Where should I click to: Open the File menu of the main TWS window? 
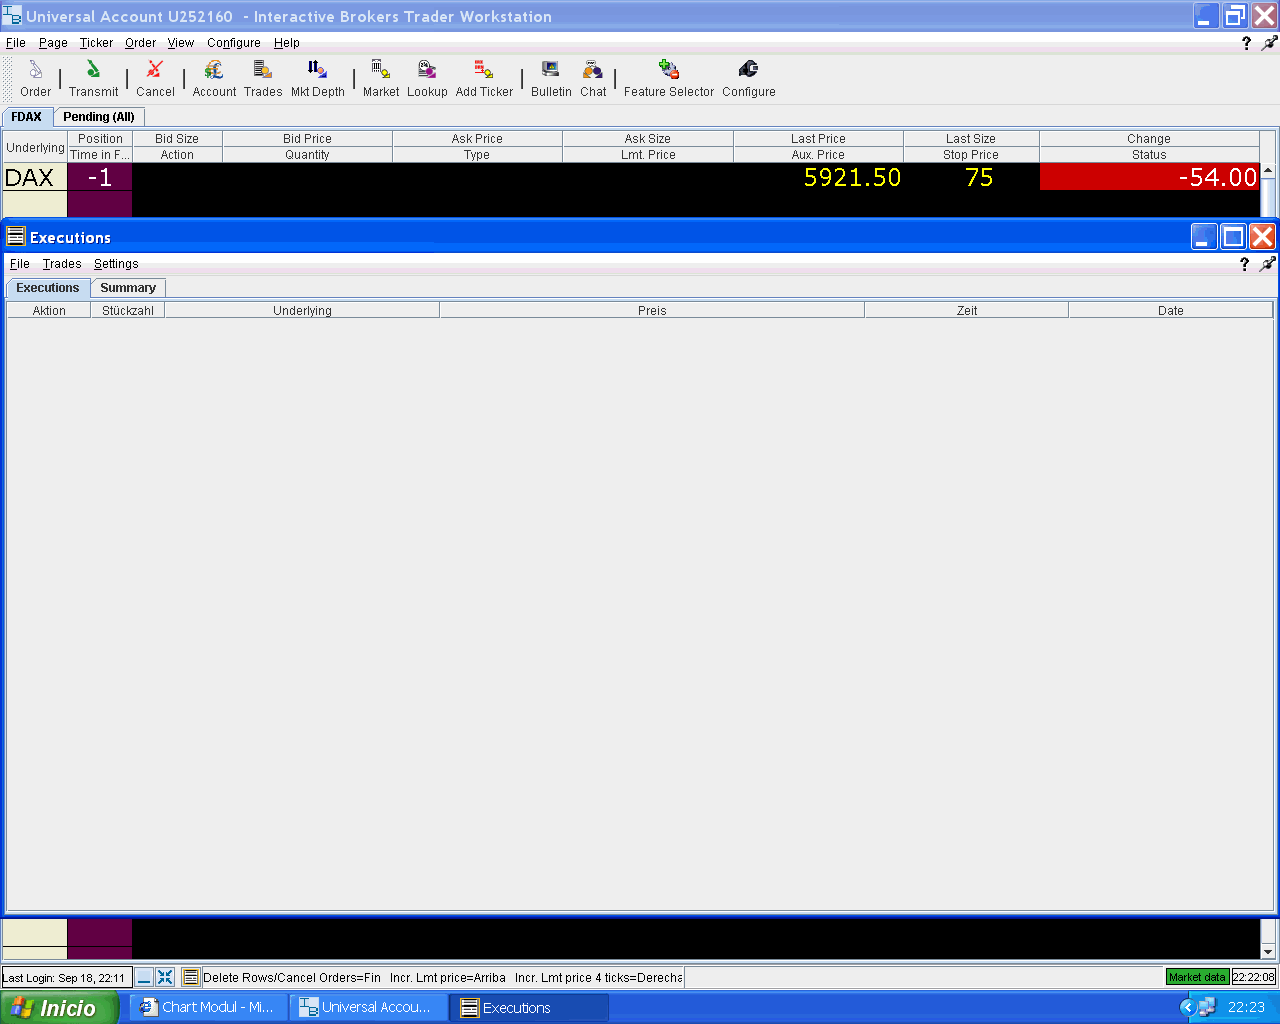(x=16, y=43)
